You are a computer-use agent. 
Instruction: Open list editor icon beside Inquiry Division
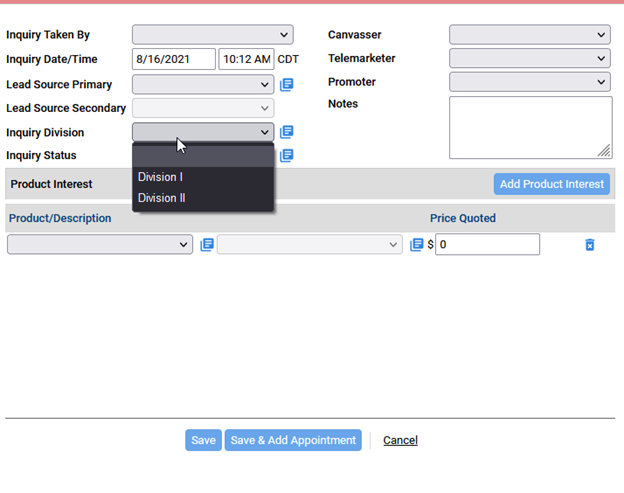click(287, 132)
